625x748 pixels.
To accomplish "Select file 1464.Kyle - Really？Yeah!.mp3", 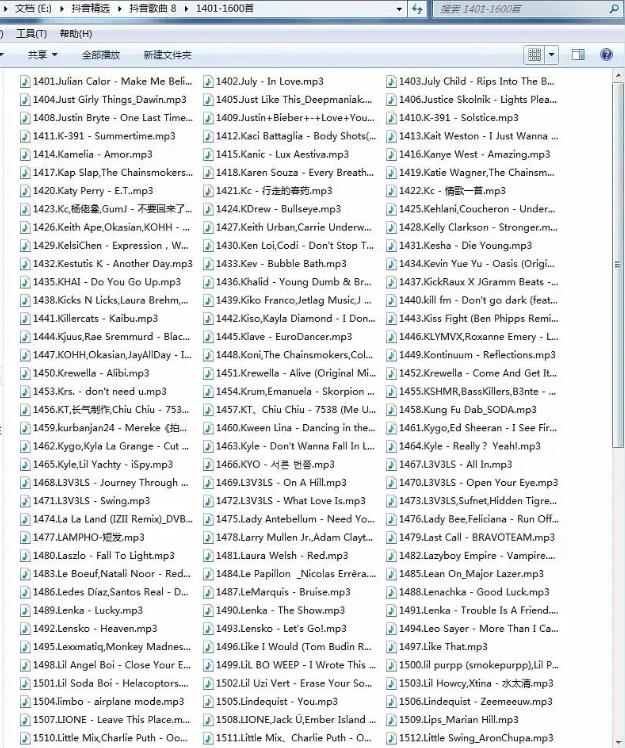I will tap(464, 447).
